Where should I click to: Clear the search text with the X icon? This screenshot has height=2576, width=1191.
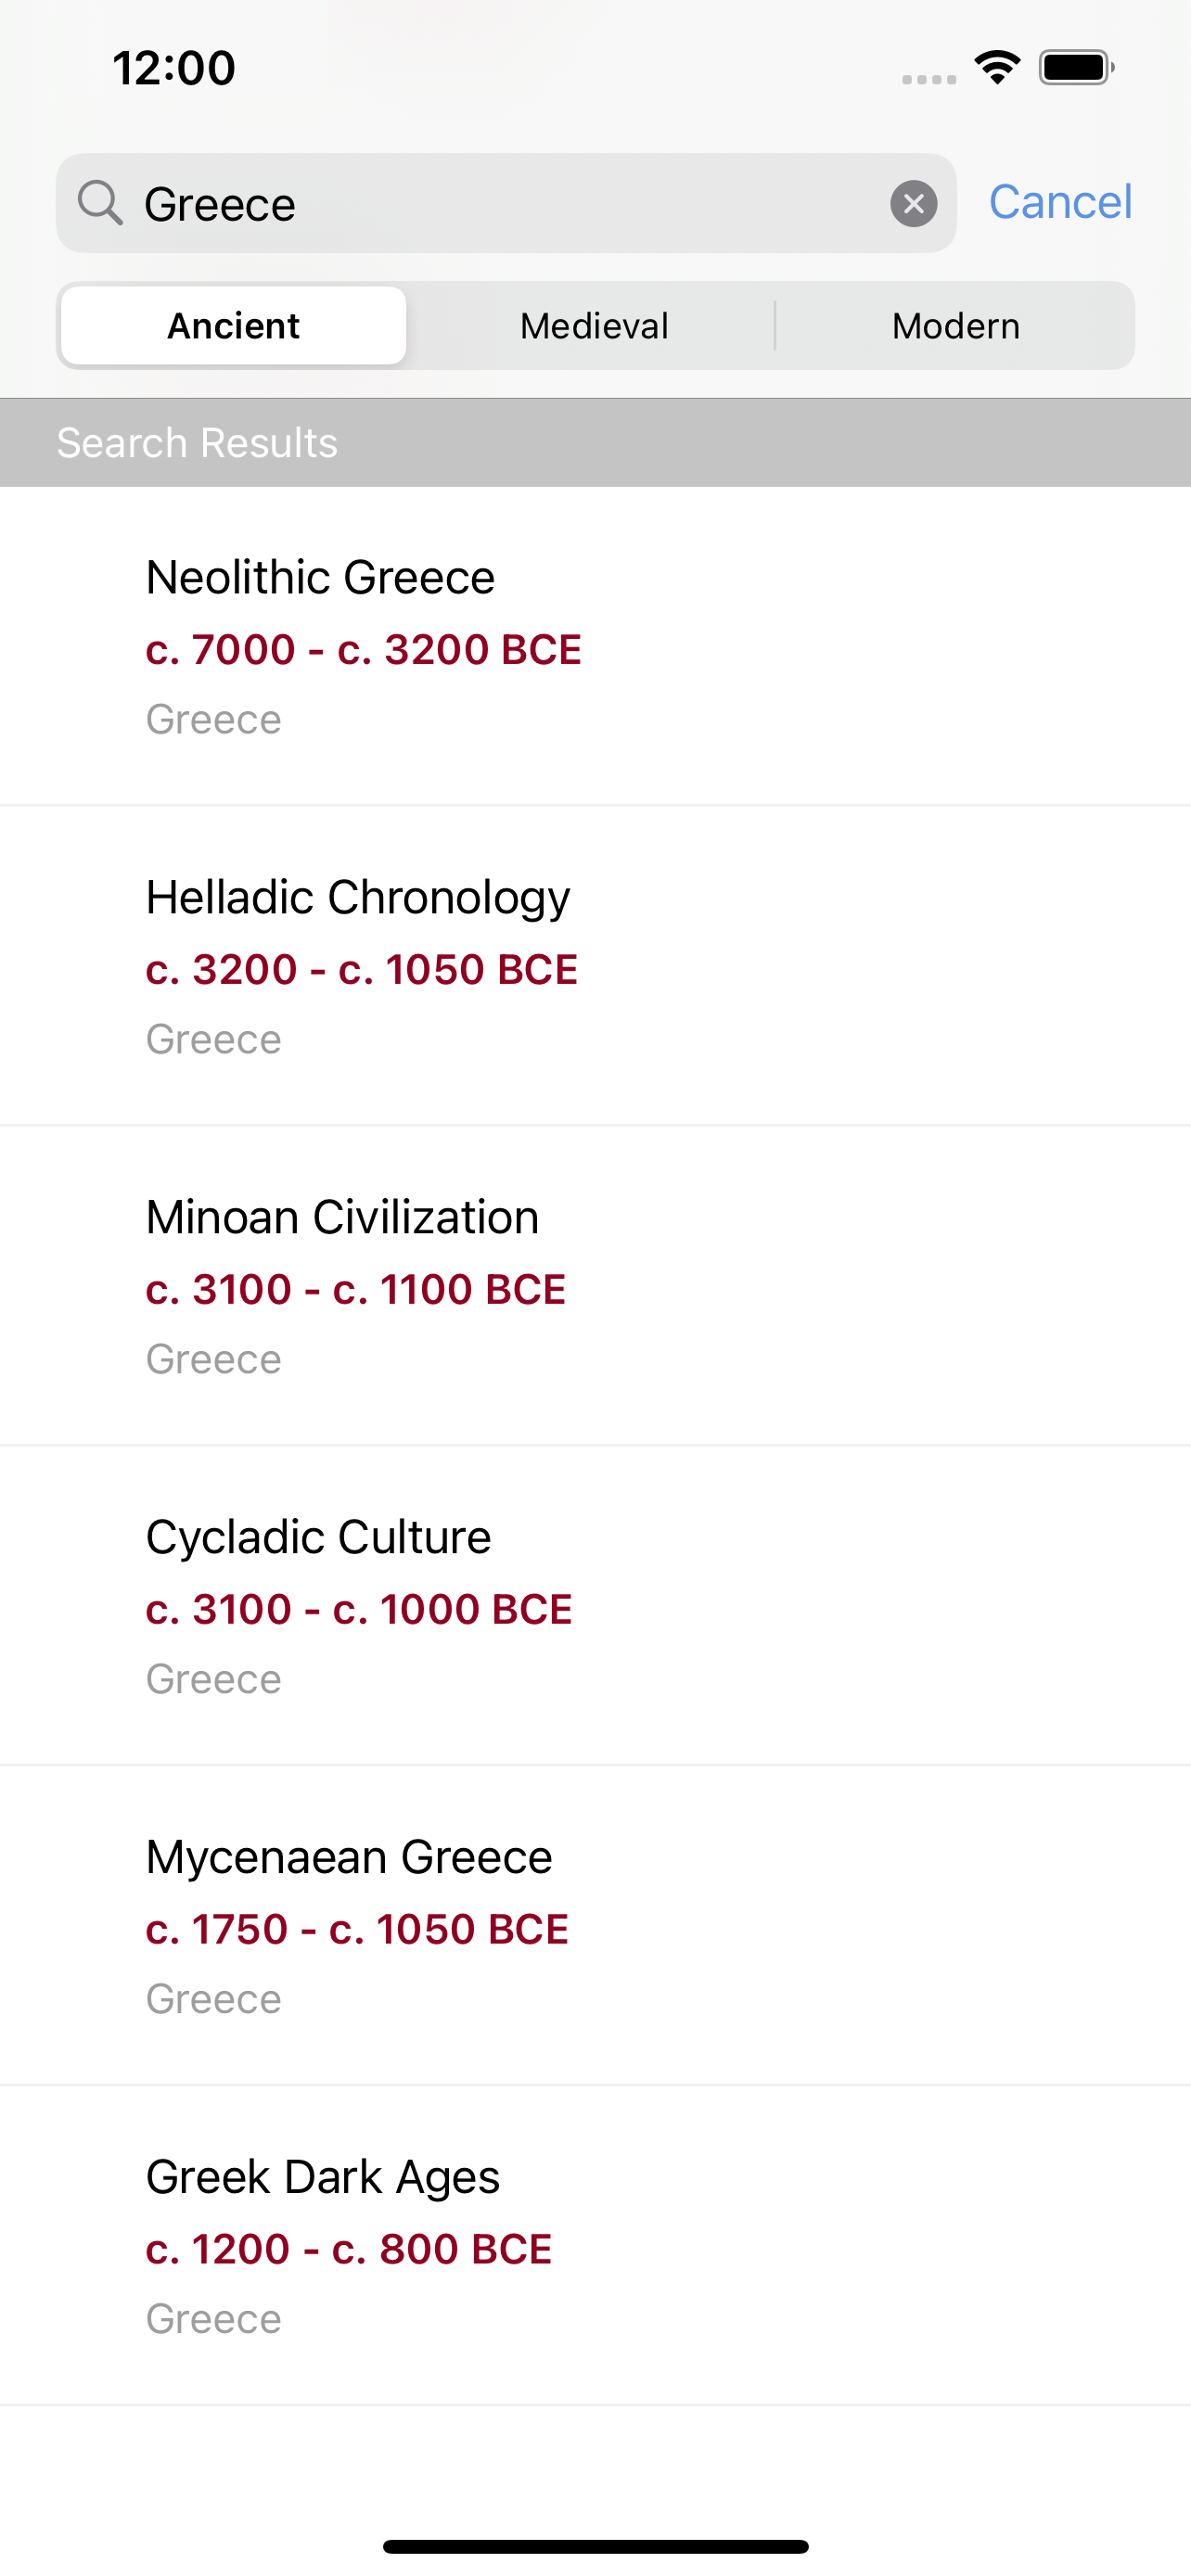coord(913,204)
